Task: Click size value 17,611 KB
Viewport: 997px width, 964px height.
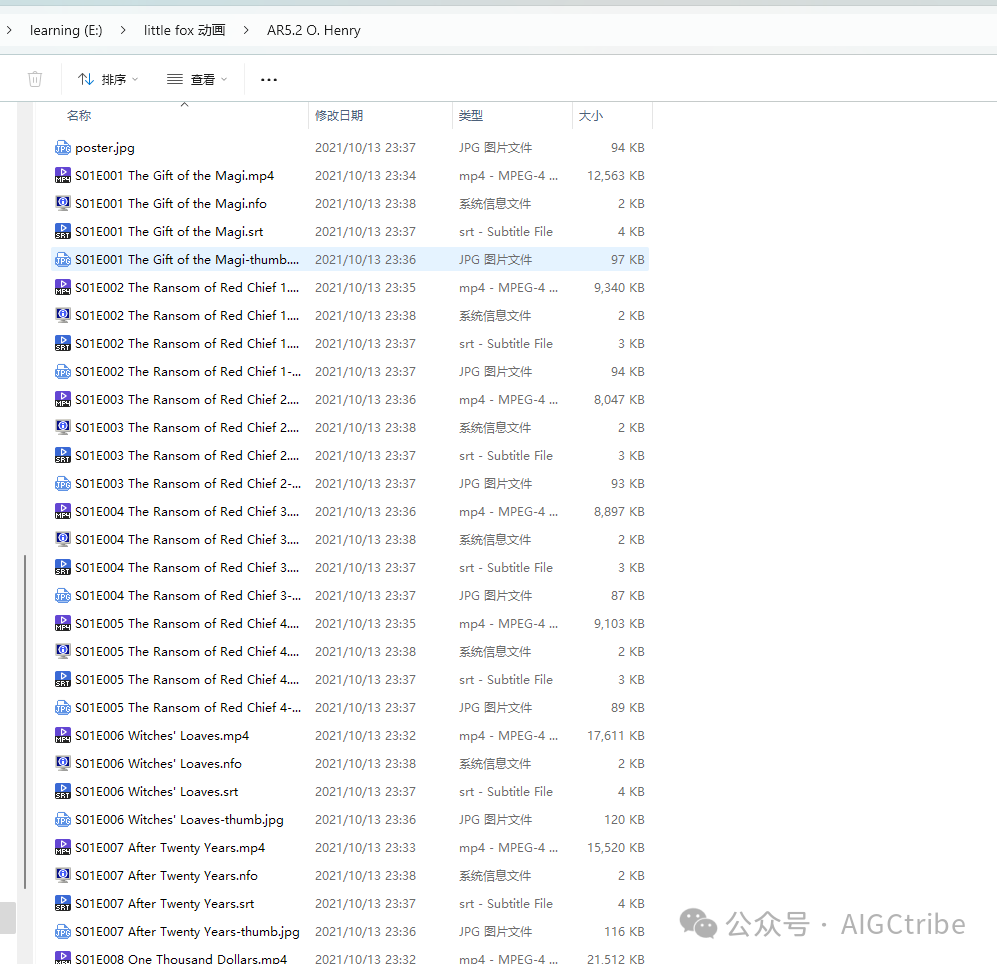Action: 615,735
